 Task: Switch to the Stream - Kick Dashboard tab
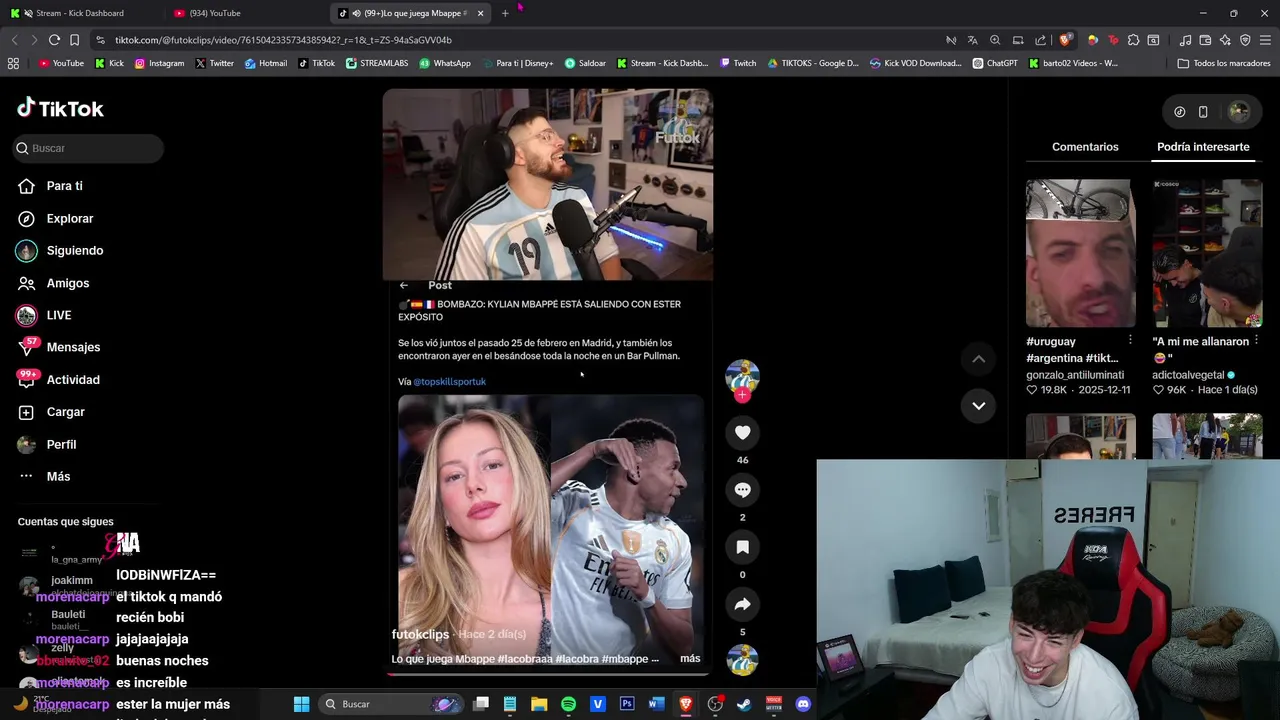click(x=80, y=13)
